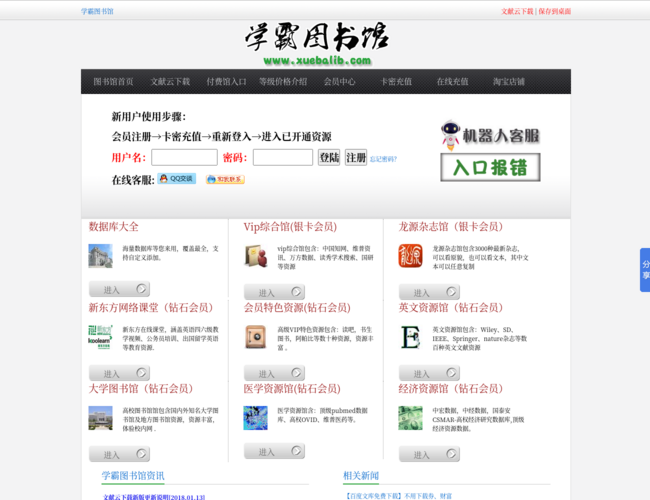
Task: Click 进入 button under 新东方网络课堂
Action: pos(119,373)
